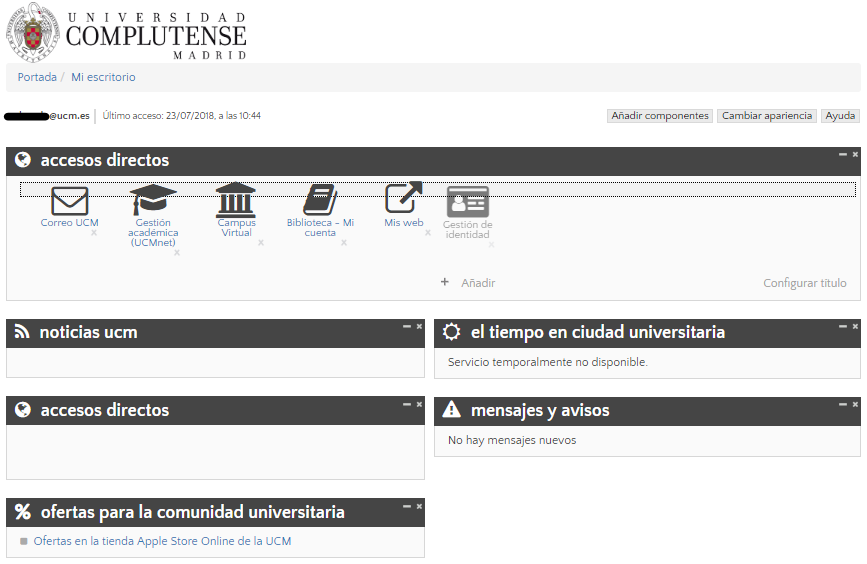Viewport: 867px width, 564px height.
Task: Click 'No hay mensajes nuevos' text
Action: pos(512,440)
